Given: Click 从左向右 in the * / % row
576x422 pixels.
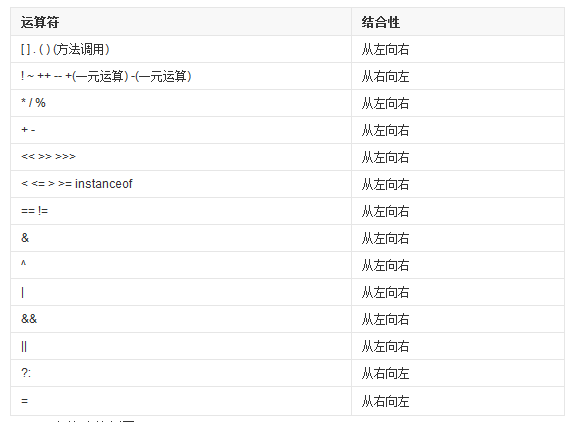Looking at the screenshot, I should point(385,104).
